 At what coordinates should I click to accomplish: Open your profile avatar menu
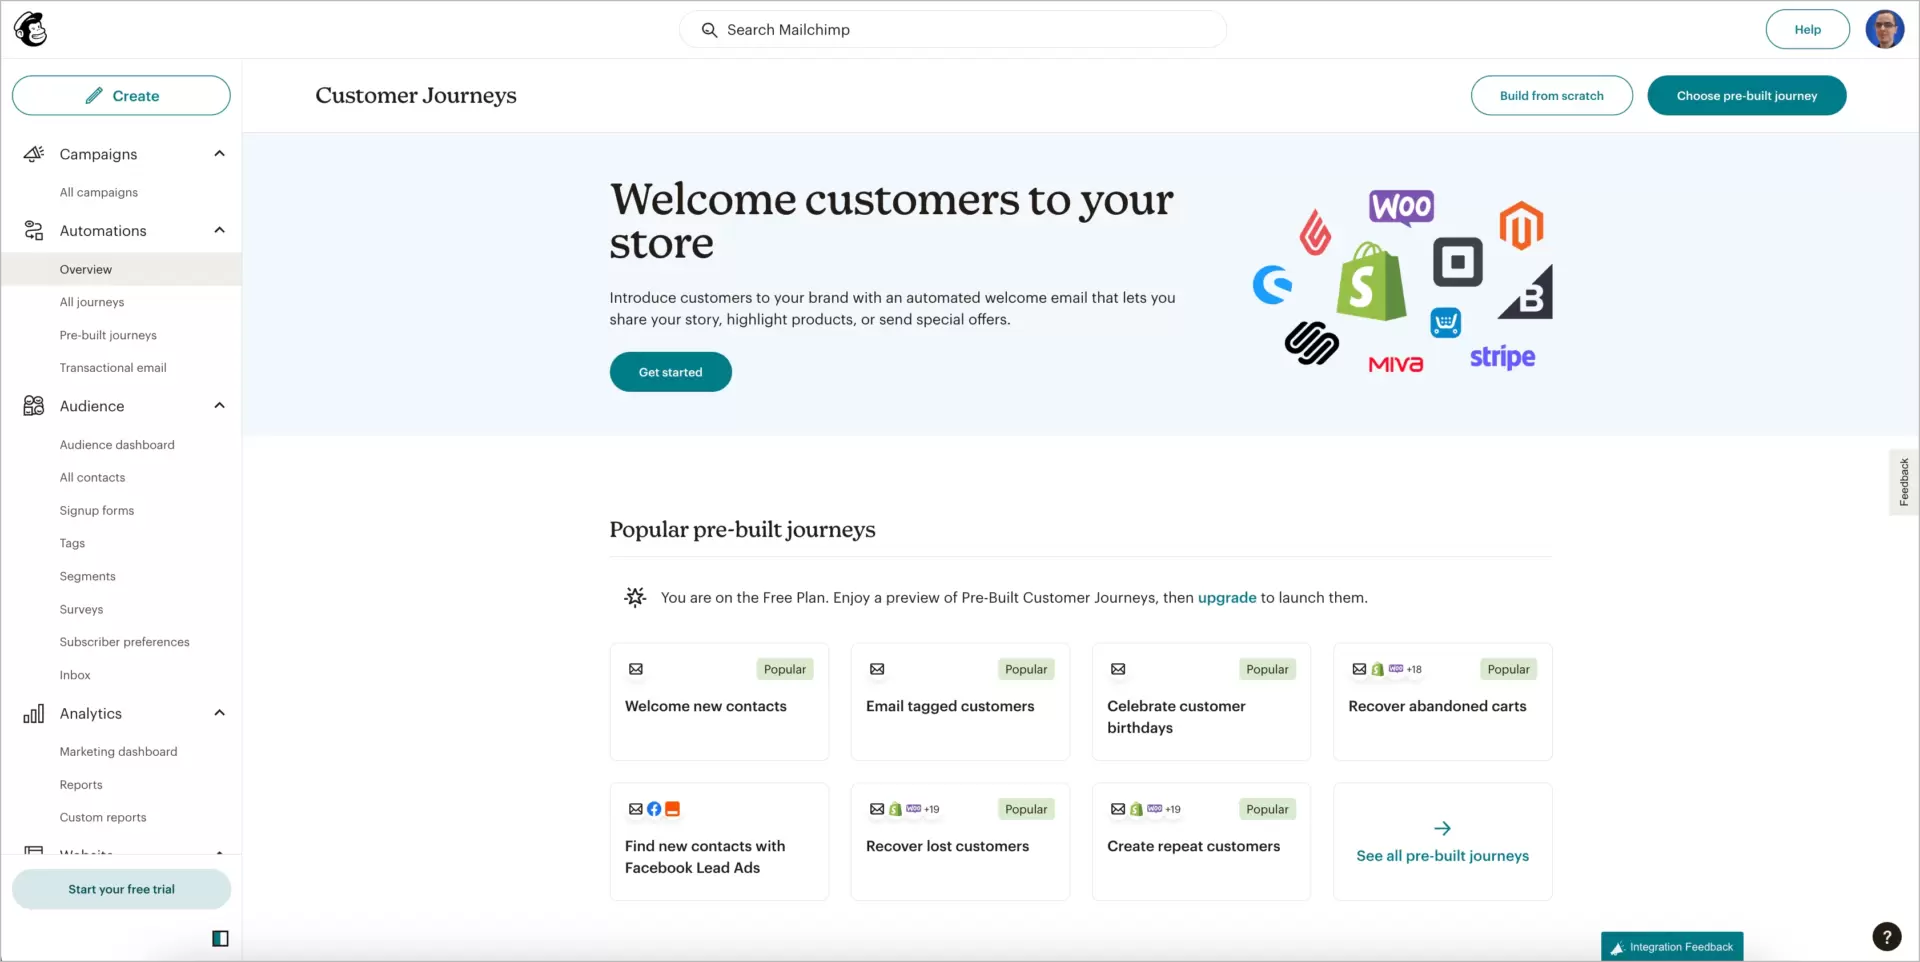pyautogui.click(x=1886, y=29)
